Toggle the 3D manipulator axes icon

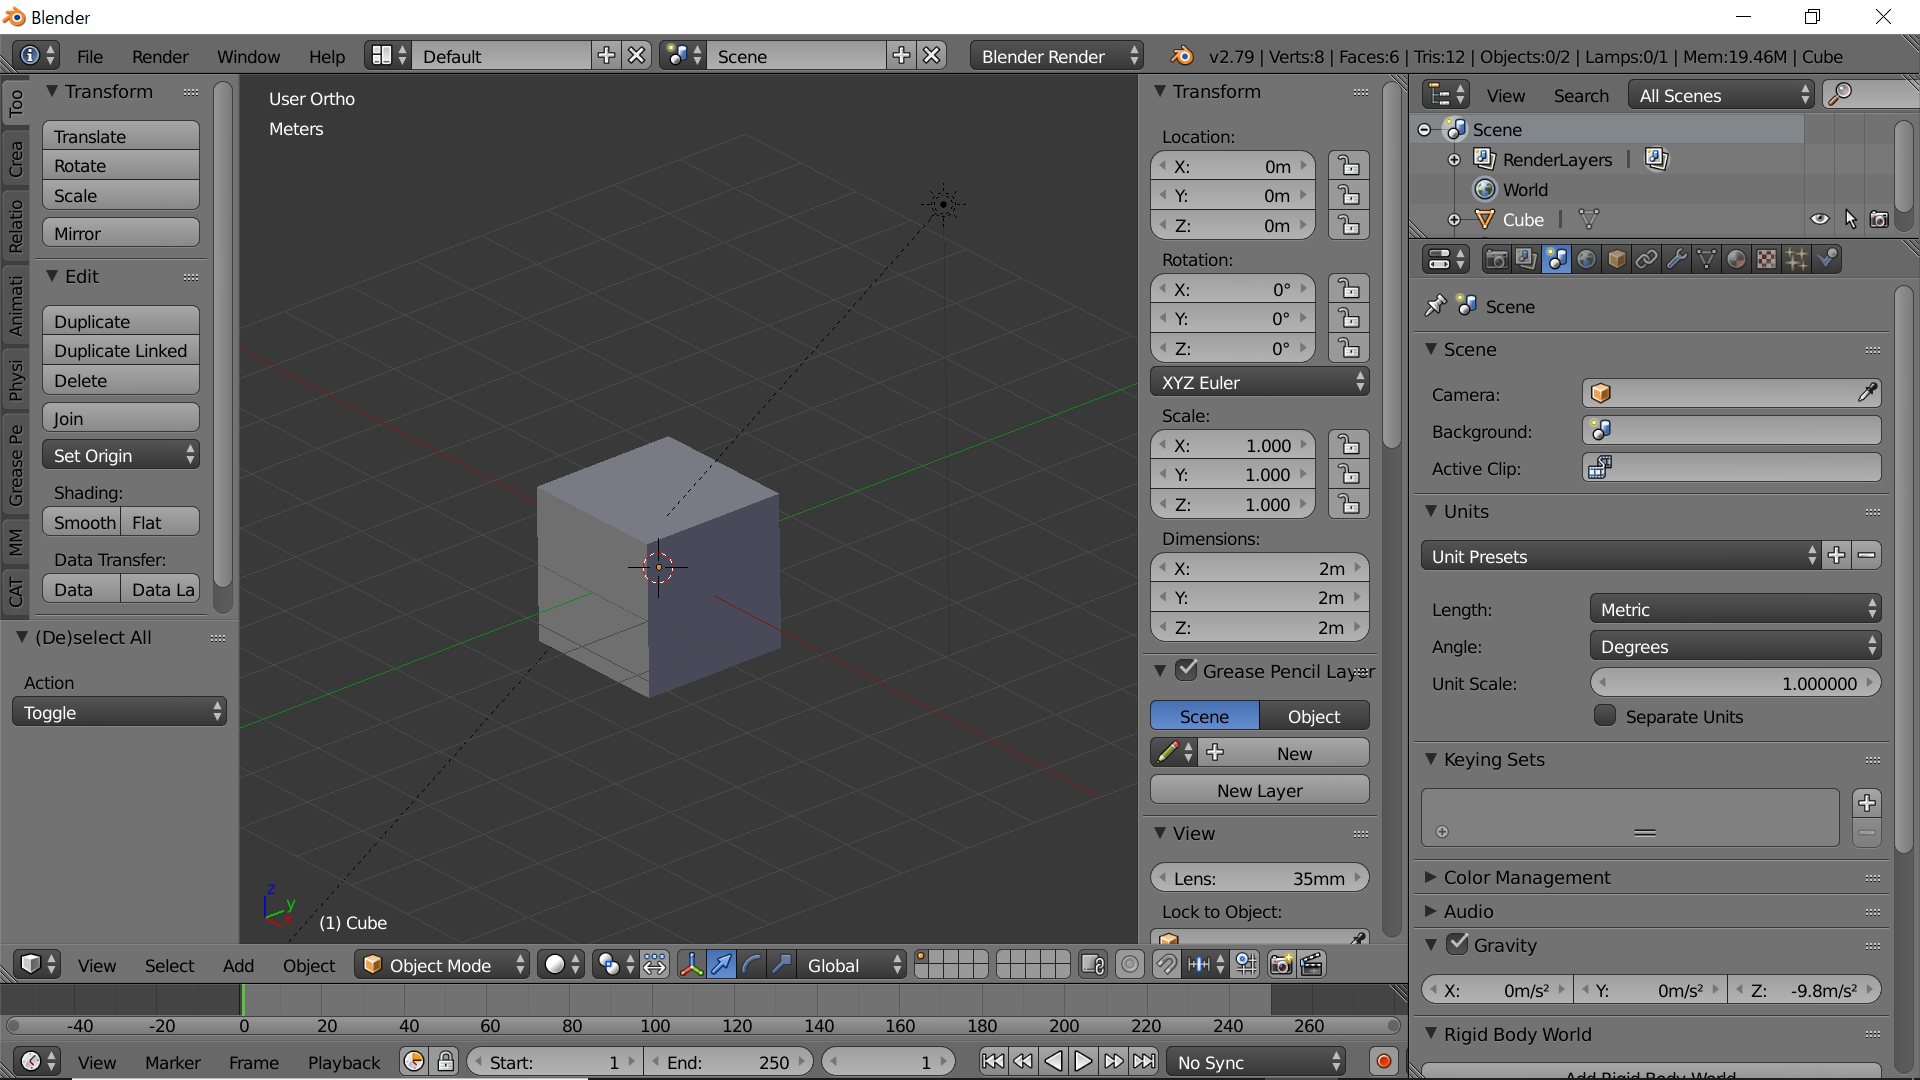pos(691,965)
